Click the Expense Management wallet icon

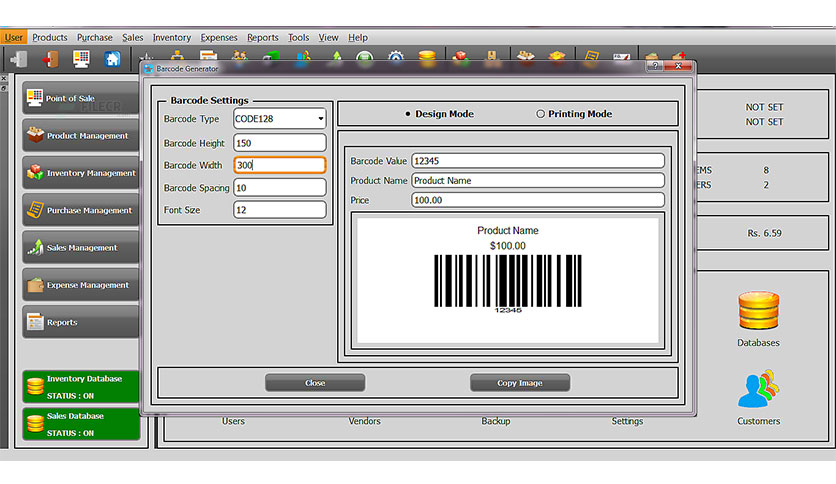[x=35, y=285]
